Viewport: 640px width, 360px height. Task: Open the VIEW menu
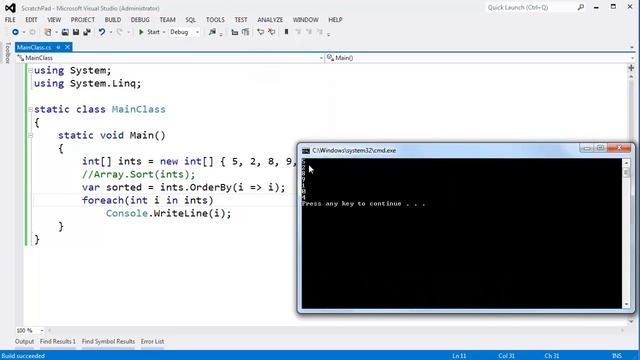[x=54, y=20]
